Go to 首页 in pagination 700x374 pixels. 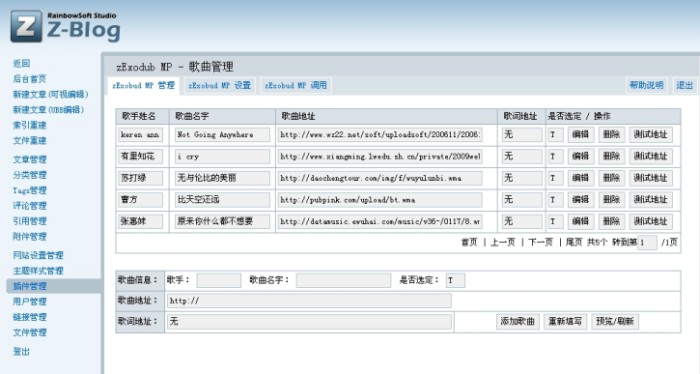tap(469, 242)
